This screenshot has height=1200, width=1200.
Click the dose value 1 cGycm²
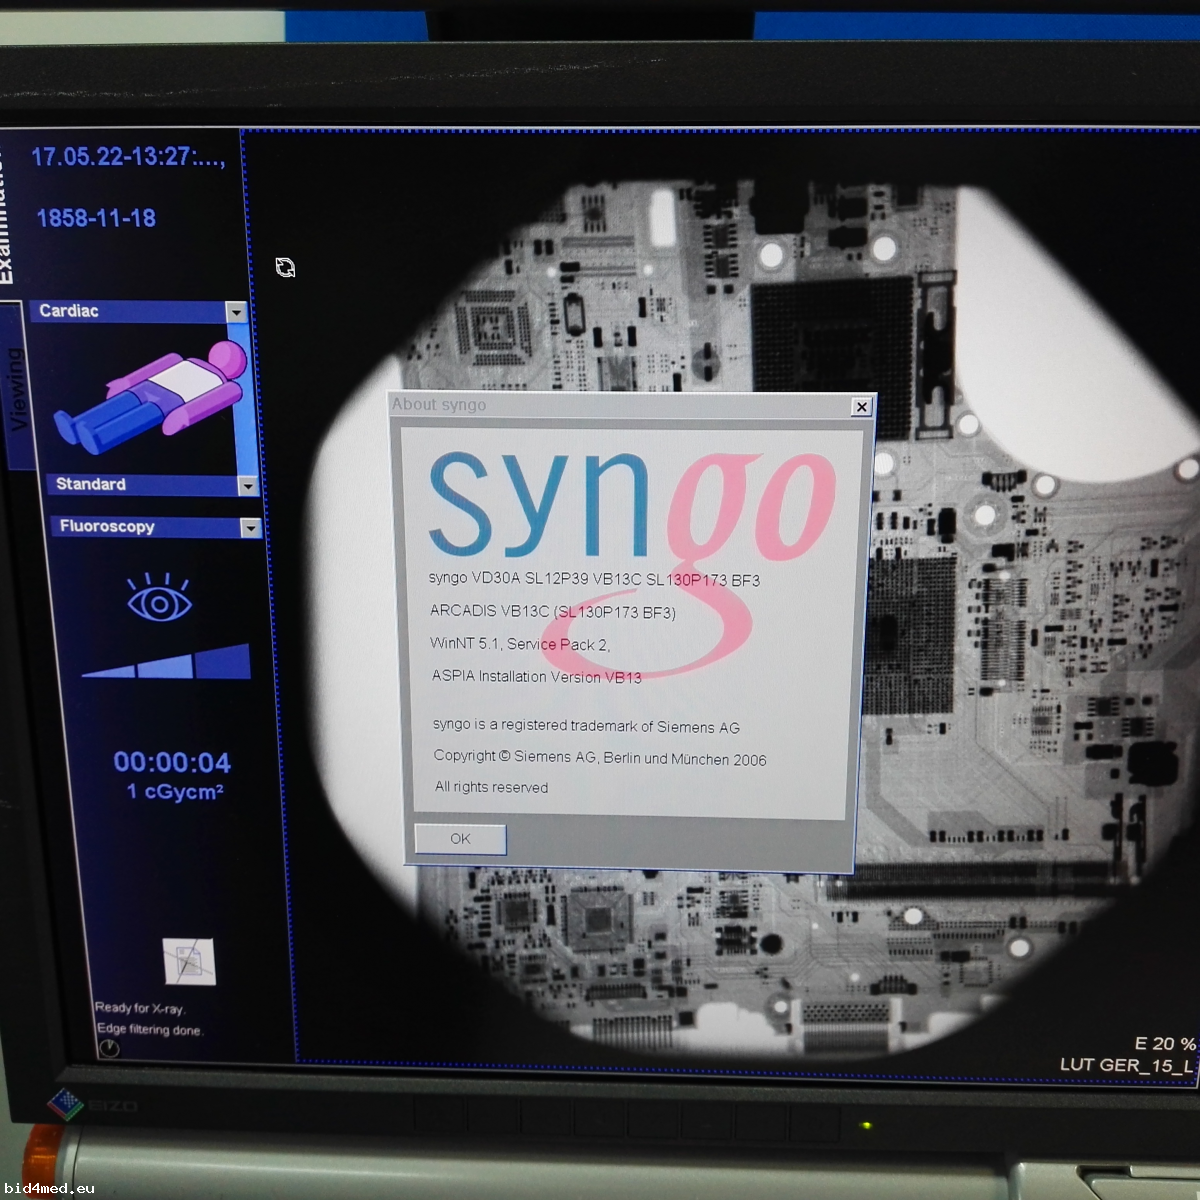coord(175,792)
